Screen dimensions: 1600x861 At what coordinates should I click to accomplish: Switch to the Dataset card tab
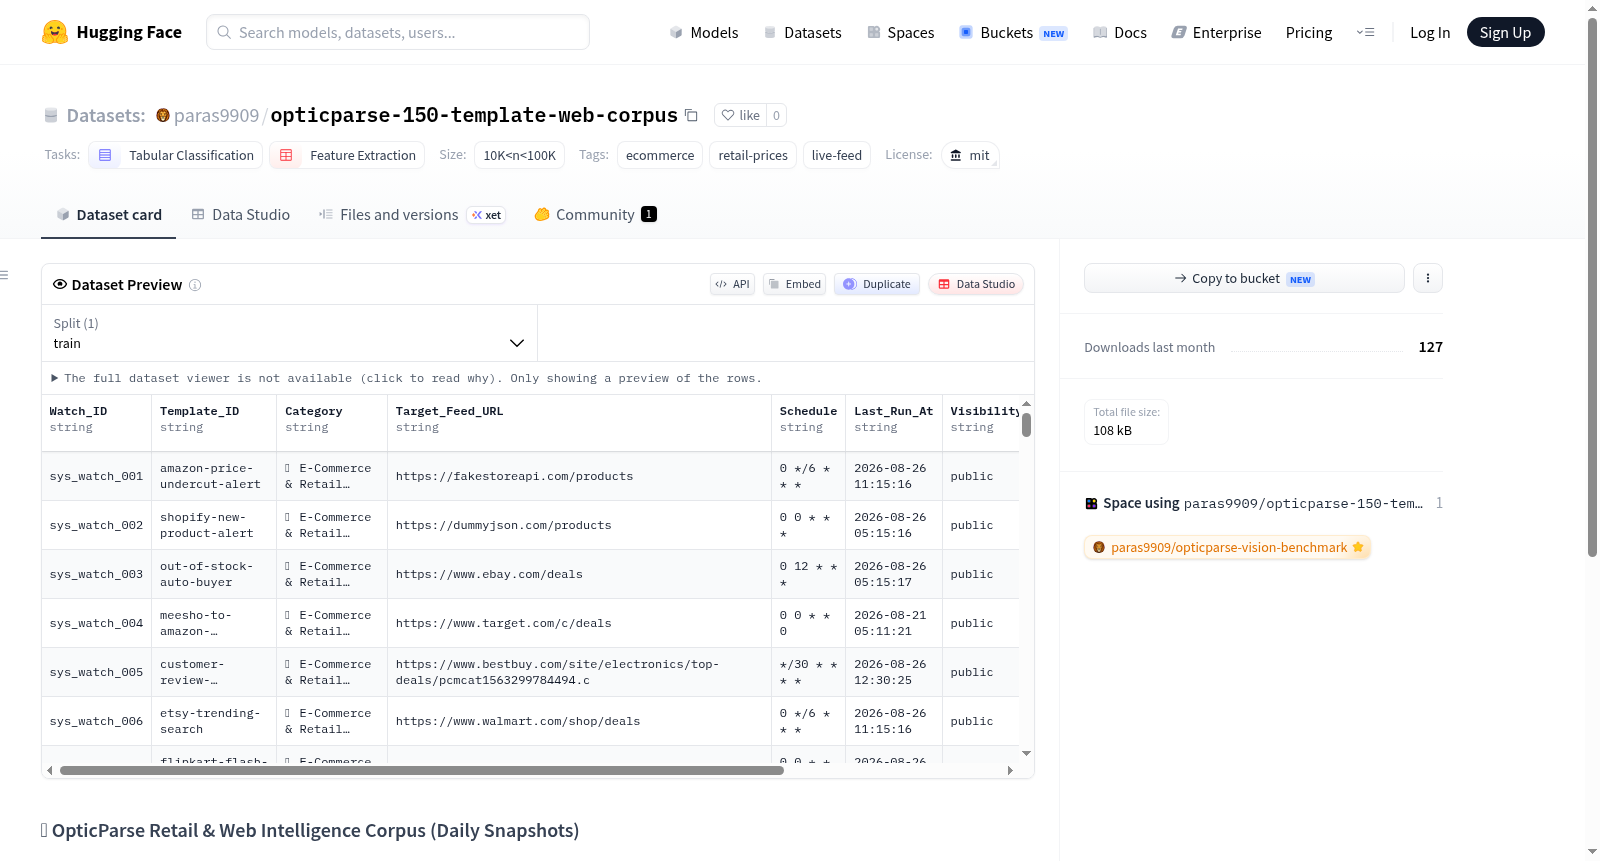pyautogui.click(x=109, y=215)
